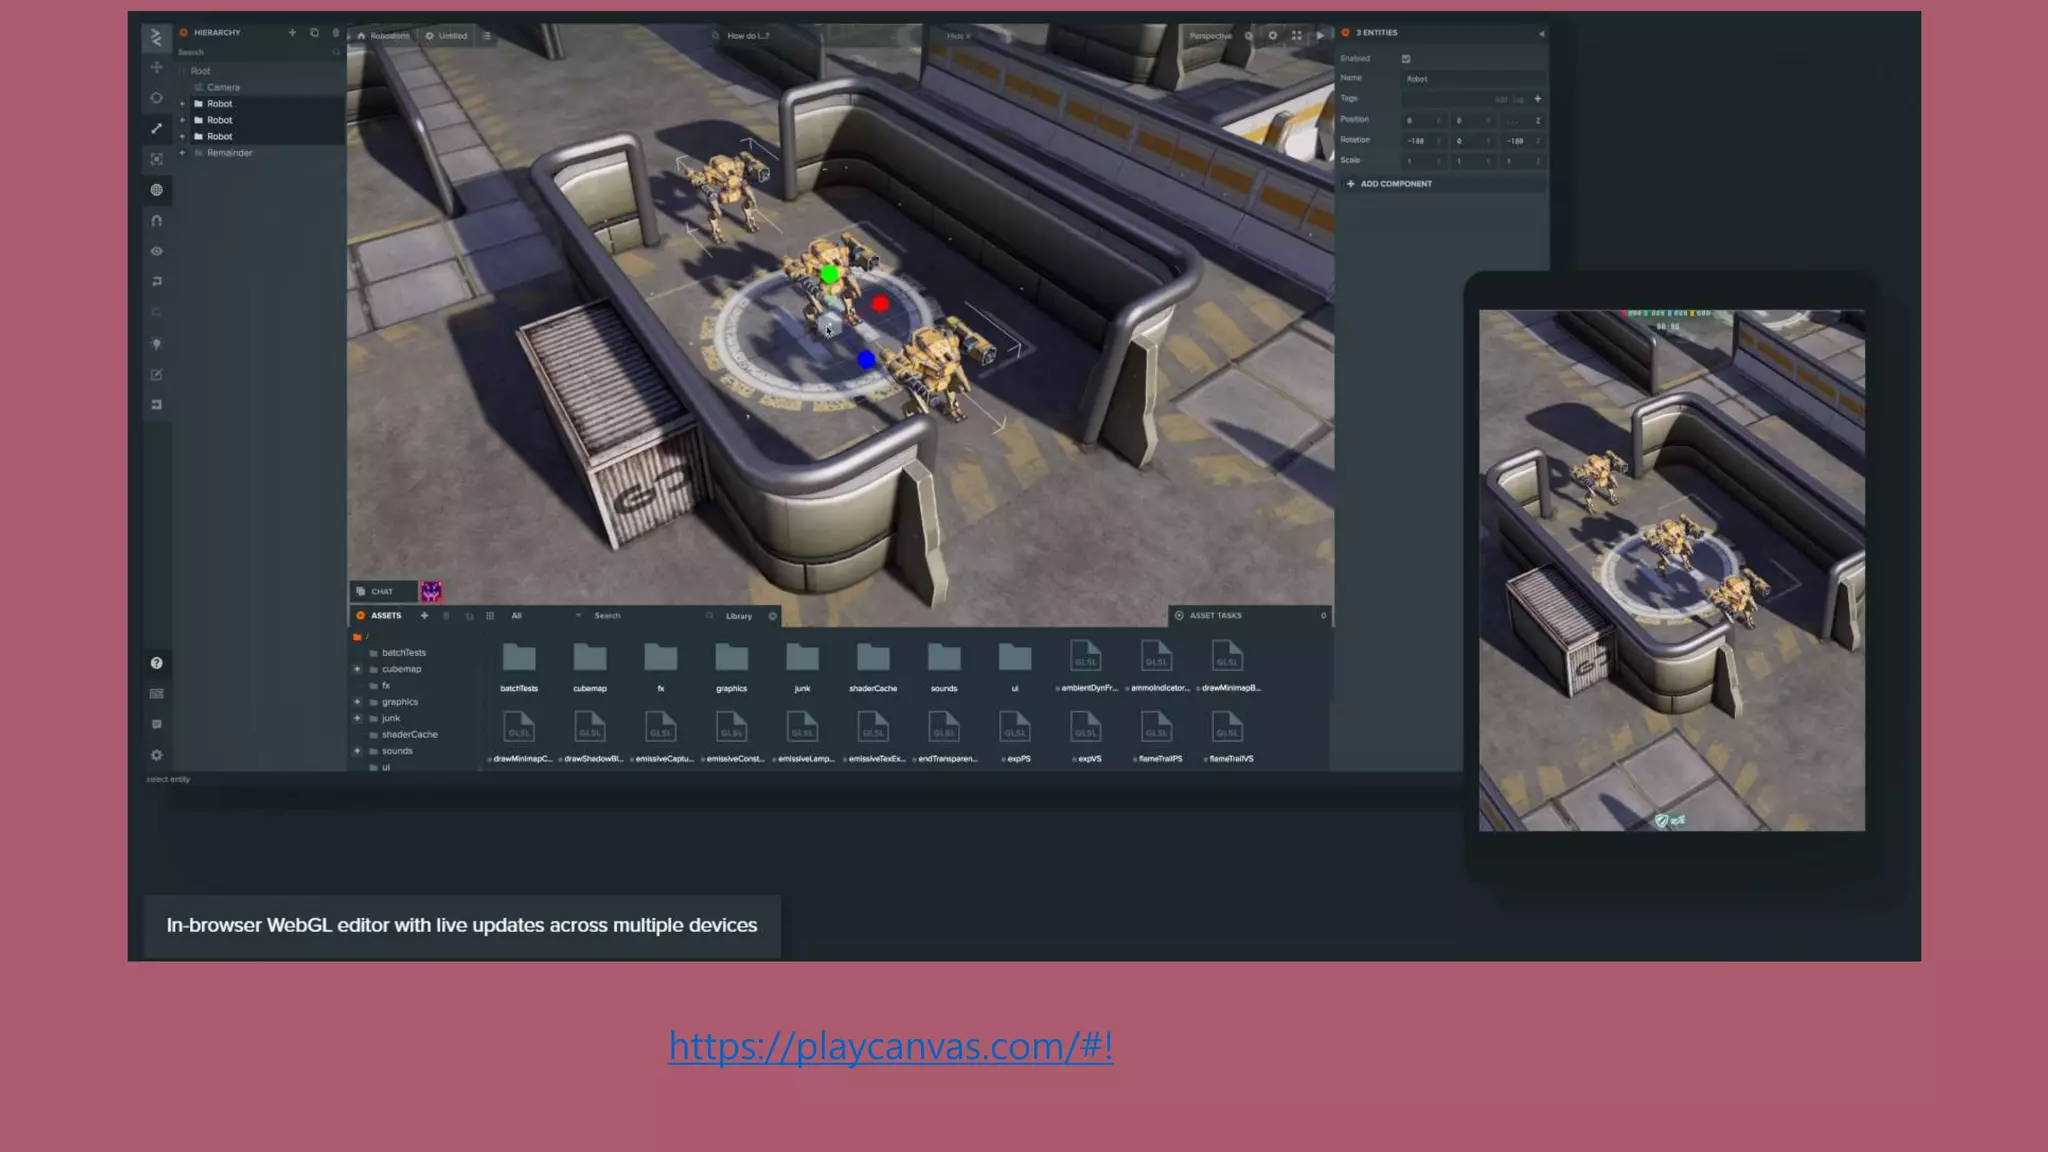Viewport: 2048px width, 1152px height.
Task: Click the lightbulb Bake lightmaps icon
Action: (156, 344)
